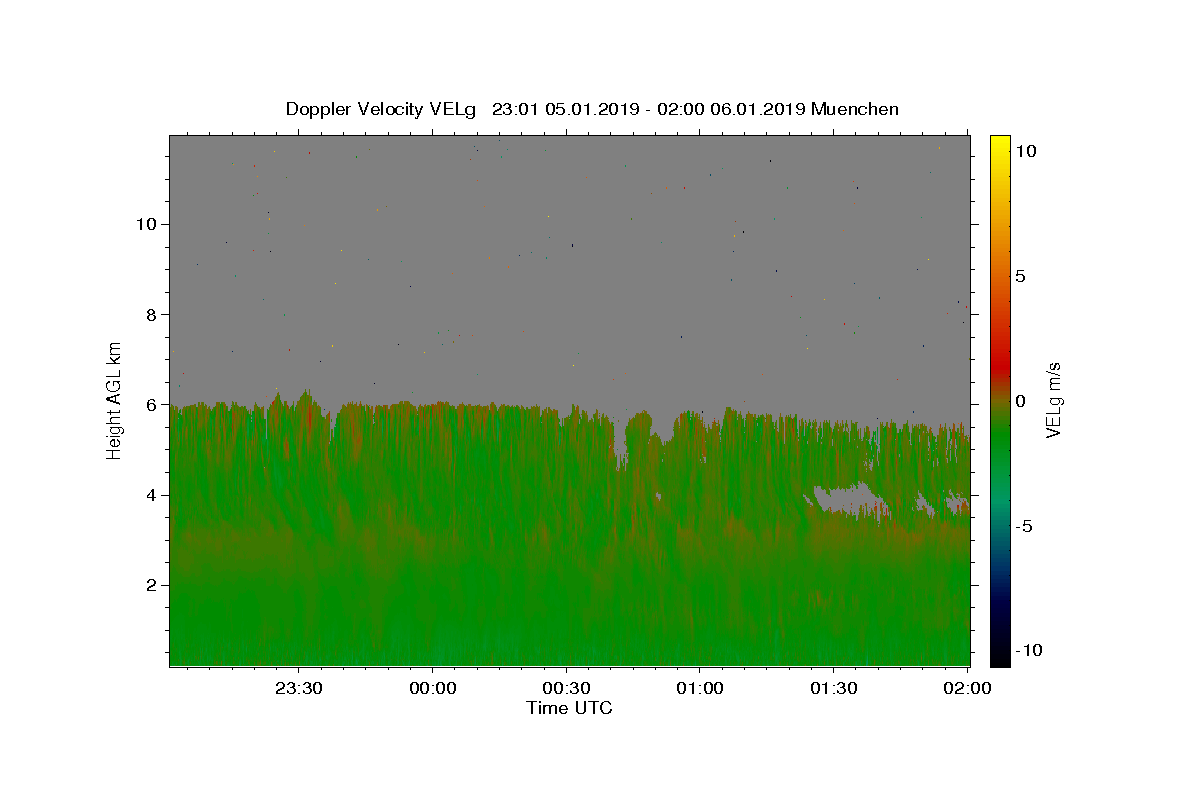Click the colorbar value -5
This screenshot has height=800, width=1200.
(x=1024, y=526)
